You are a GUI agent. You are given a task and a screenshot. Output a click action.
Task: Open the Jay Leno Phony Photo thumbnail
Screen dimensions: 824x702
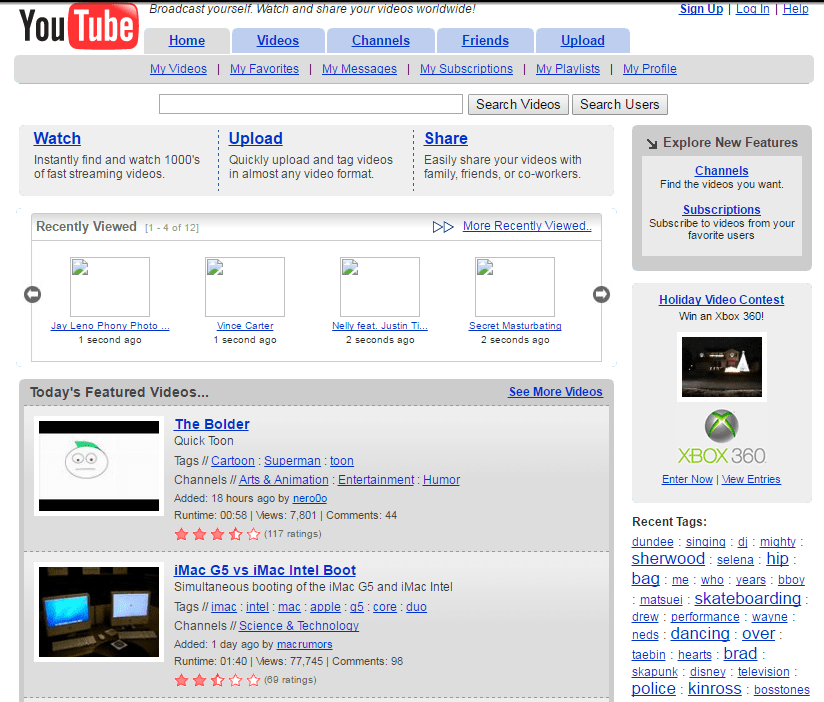pos(110,287)
